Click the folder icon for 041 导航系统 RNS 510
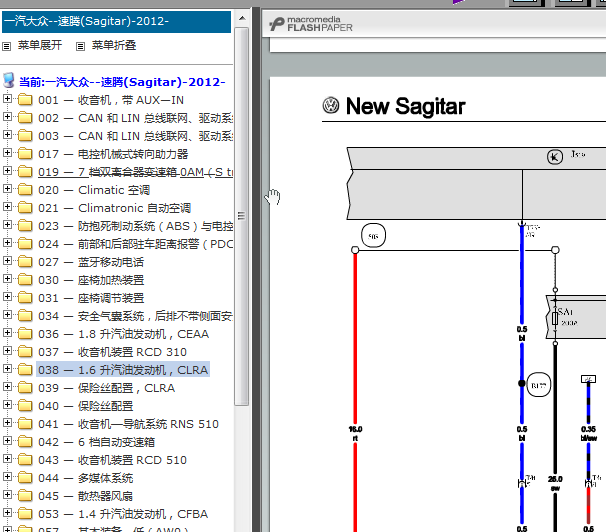 point(25,423)
